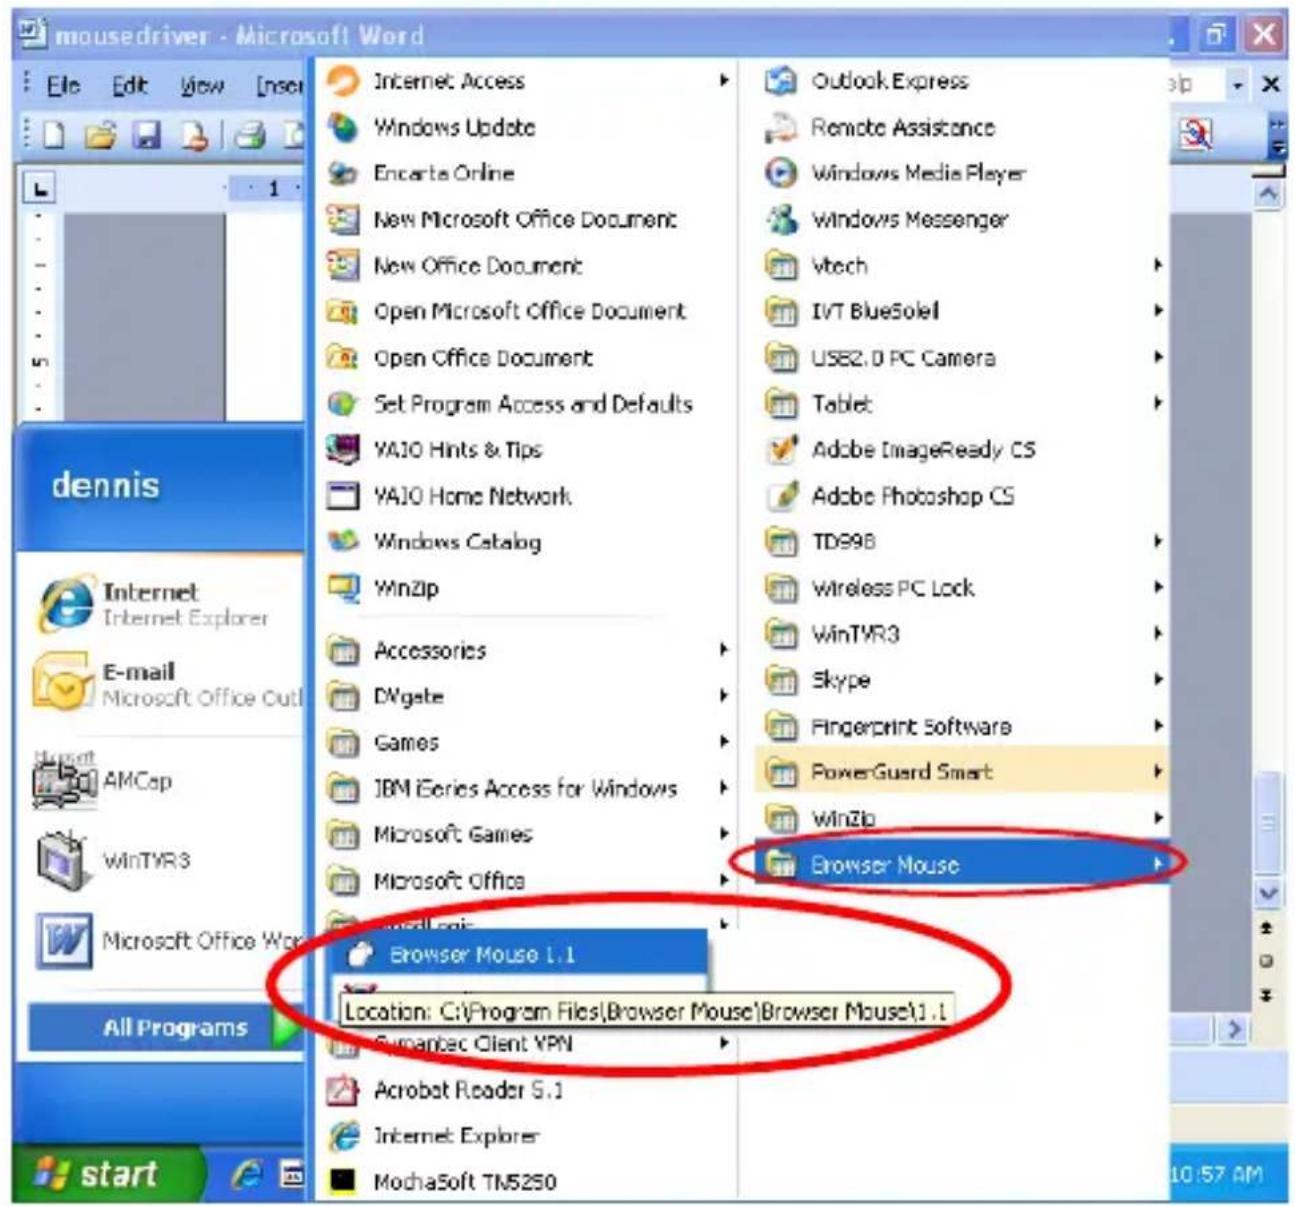Click Internet Explorer quick launch icon
Image resolution: width=1295 pixels, height=1206 pixels.
246,1175
